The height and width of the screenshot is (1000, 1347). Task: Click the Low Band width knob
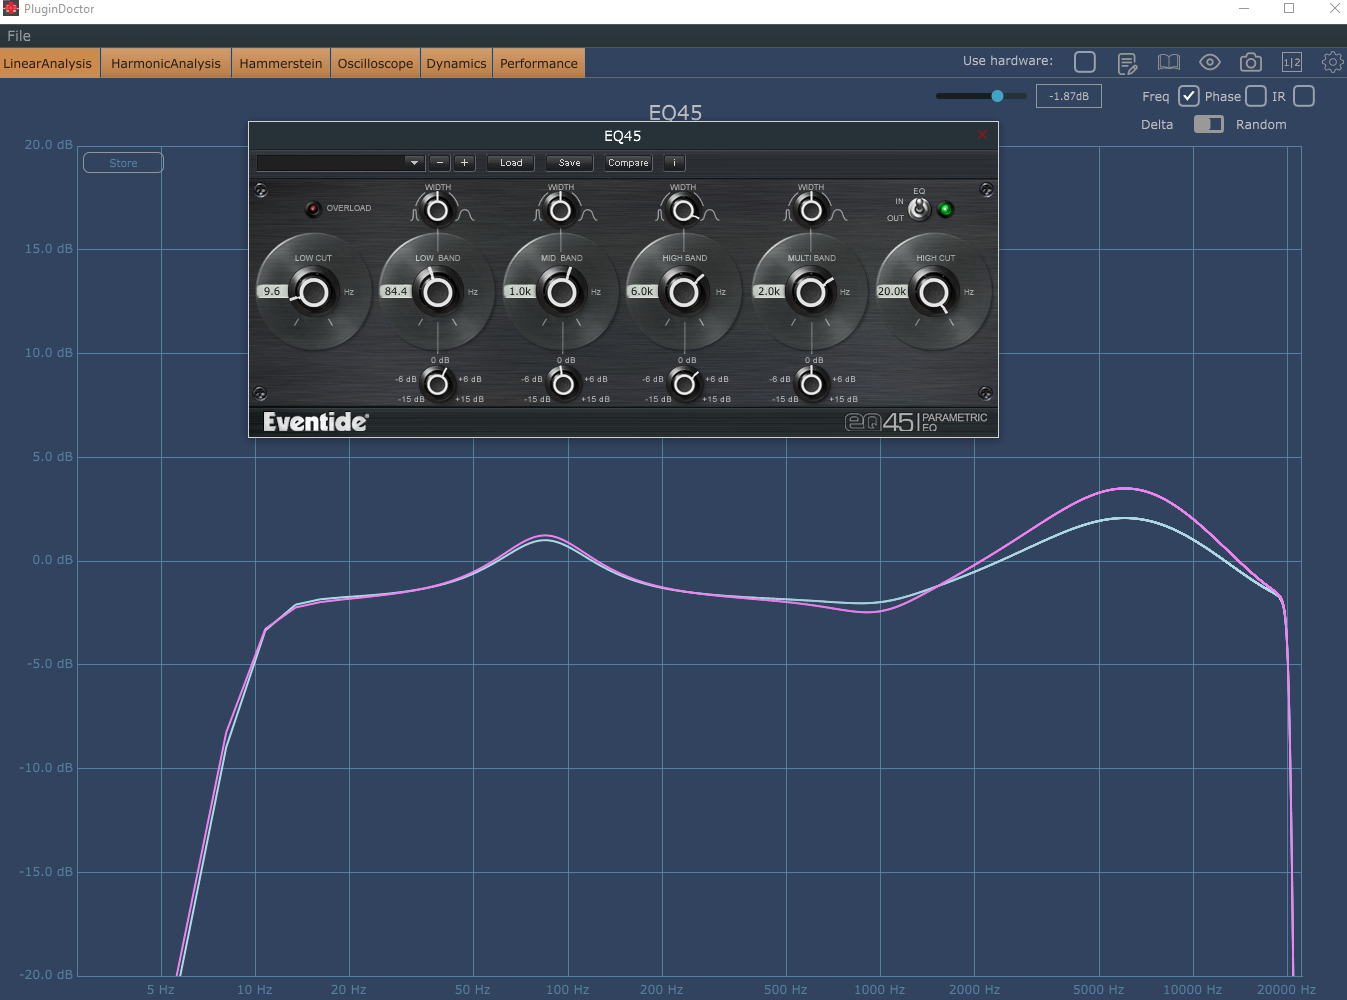[437, 210]
